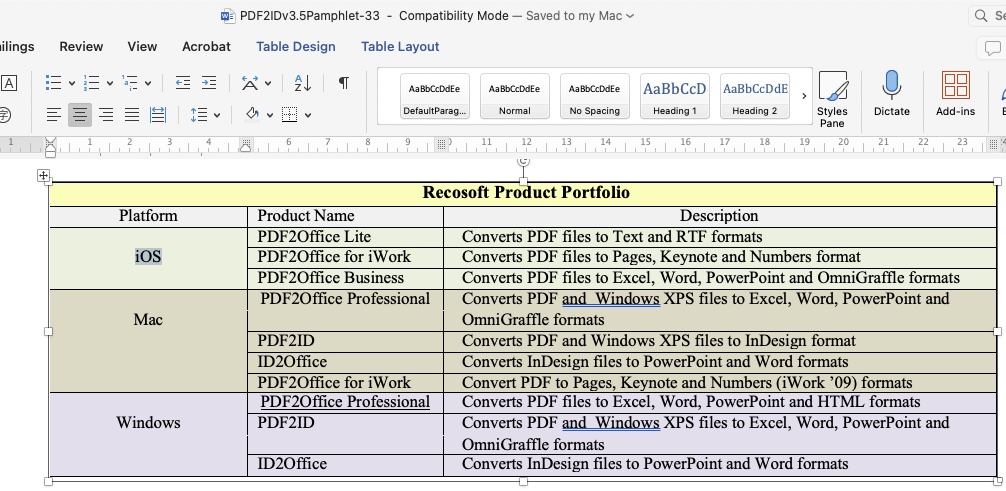Switch to the View tab
Image resolution: width=1006 pixels, height=491 pixels.
pyautogui.click(x=142, y=46)
